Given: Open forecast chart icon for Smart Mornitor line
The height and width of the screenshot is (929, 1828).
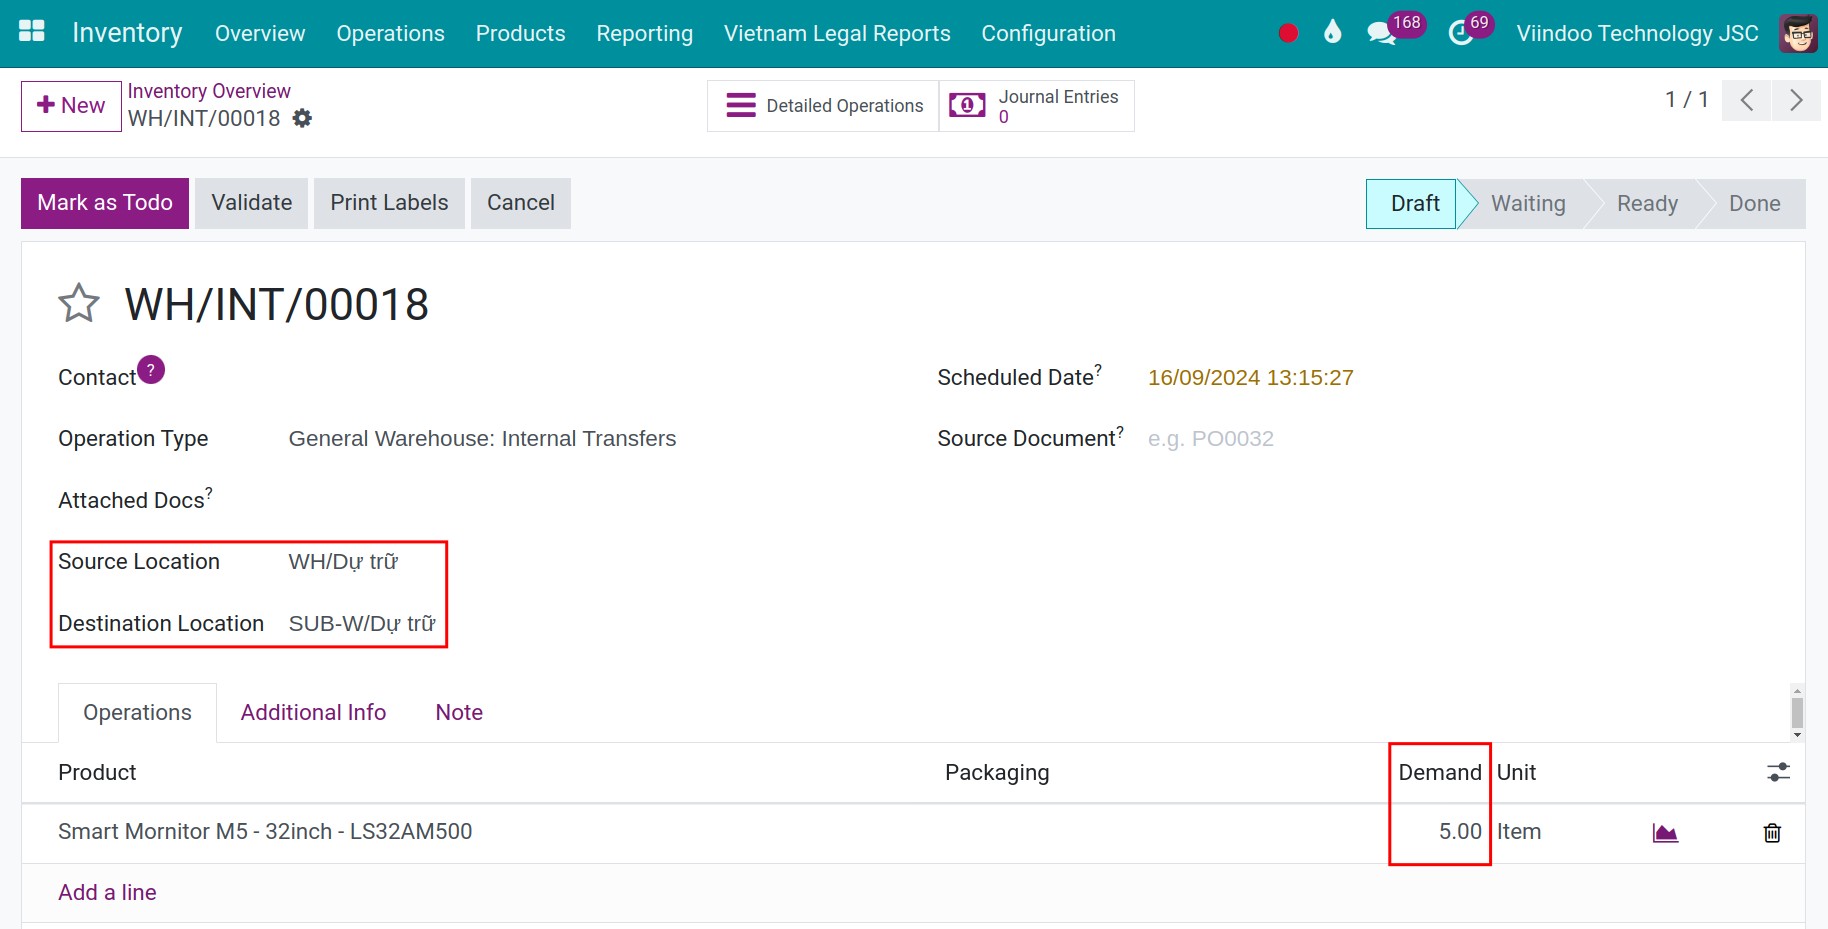Looking at the screenshot, I should click(x=1665, y=832).
